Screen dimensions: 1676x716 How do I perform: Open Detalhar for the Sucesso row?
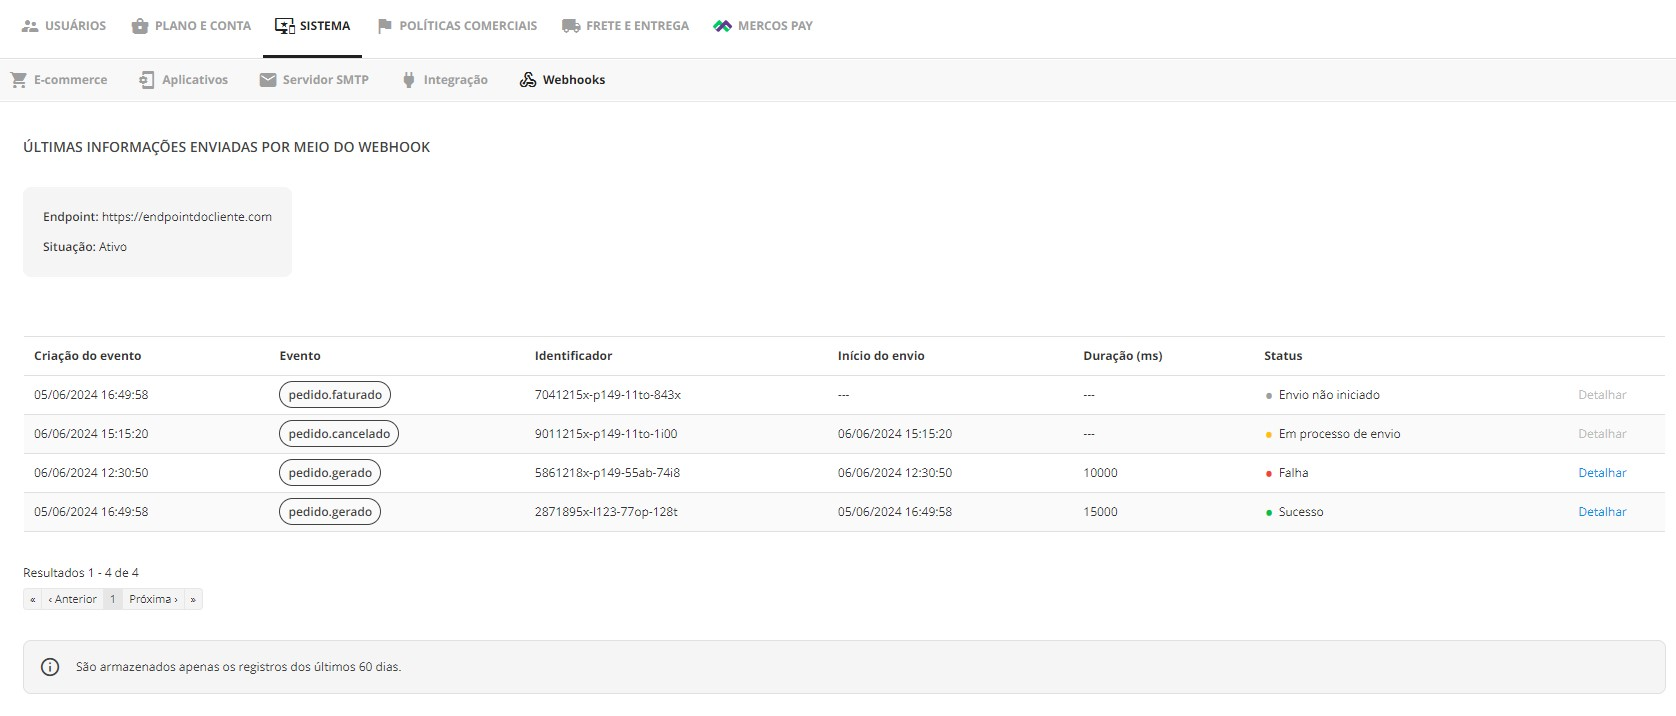(x=1602, y=512)
